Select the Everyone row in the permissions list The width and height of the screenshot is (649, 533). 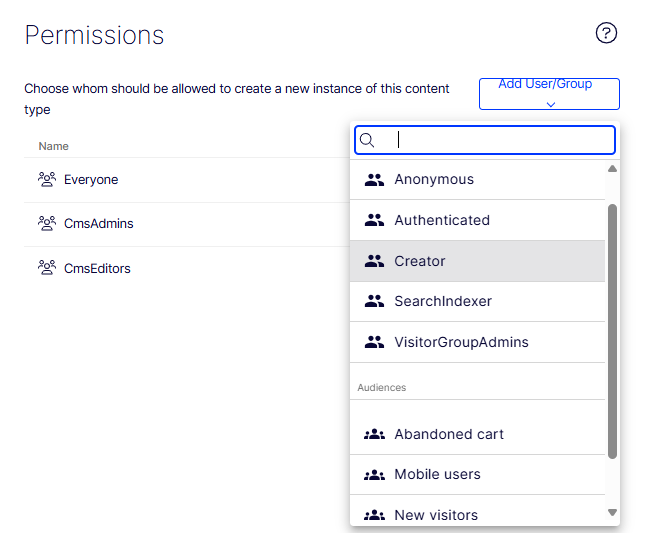click(x=91, y=180)
